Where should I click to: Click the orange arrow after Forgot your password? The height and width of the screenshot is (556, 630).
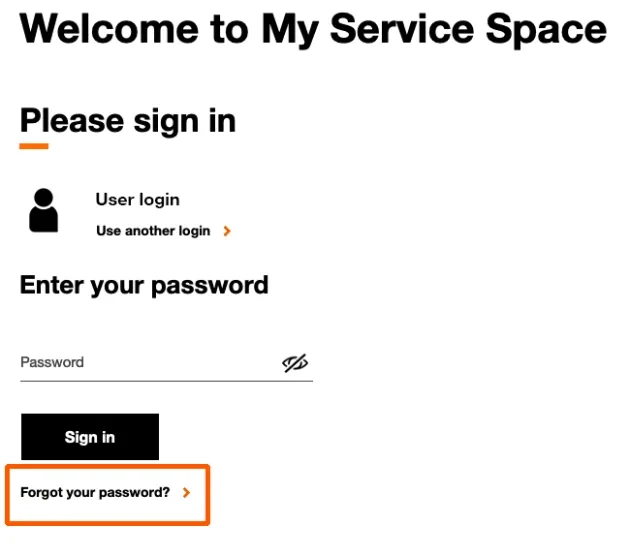point(186,493)
